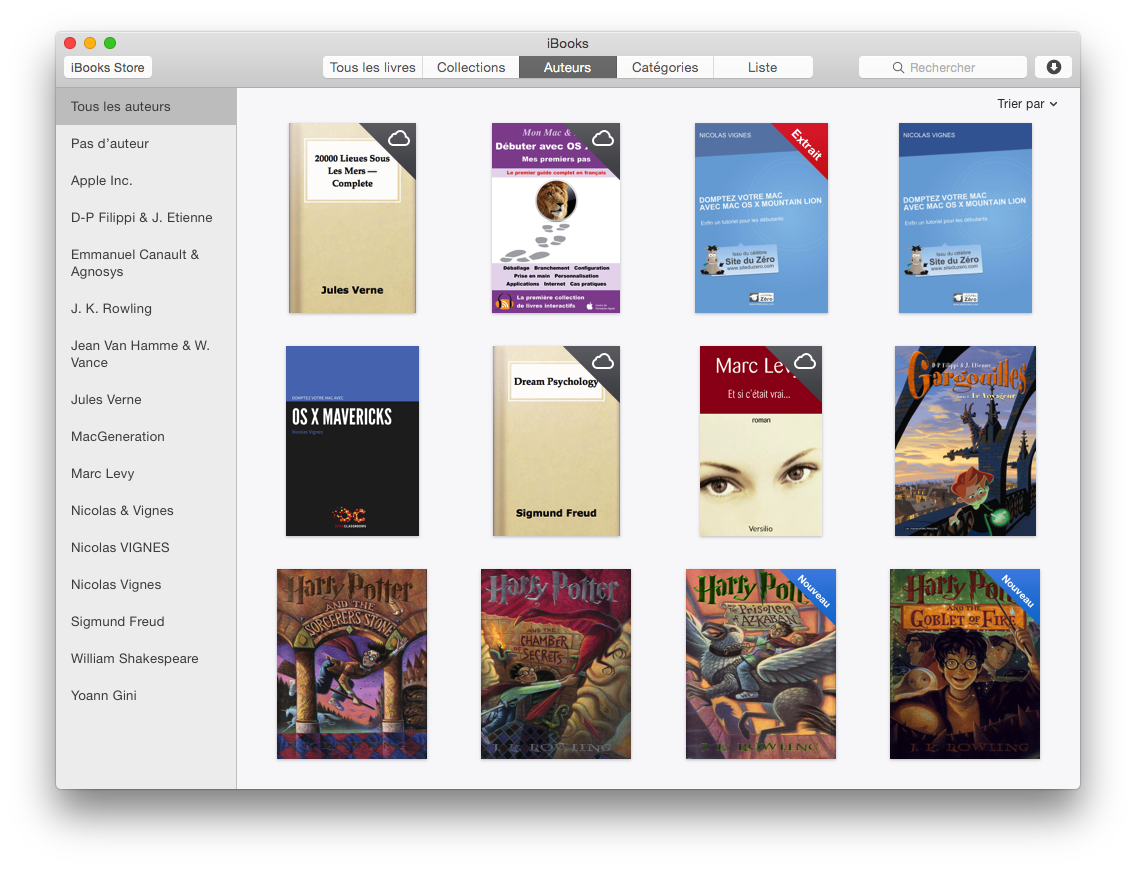The height and width of the screenshot is (869, 1136).
Task: Open 20000 Lieues Sous Les Mers book
Action: (x=352, y=218)
